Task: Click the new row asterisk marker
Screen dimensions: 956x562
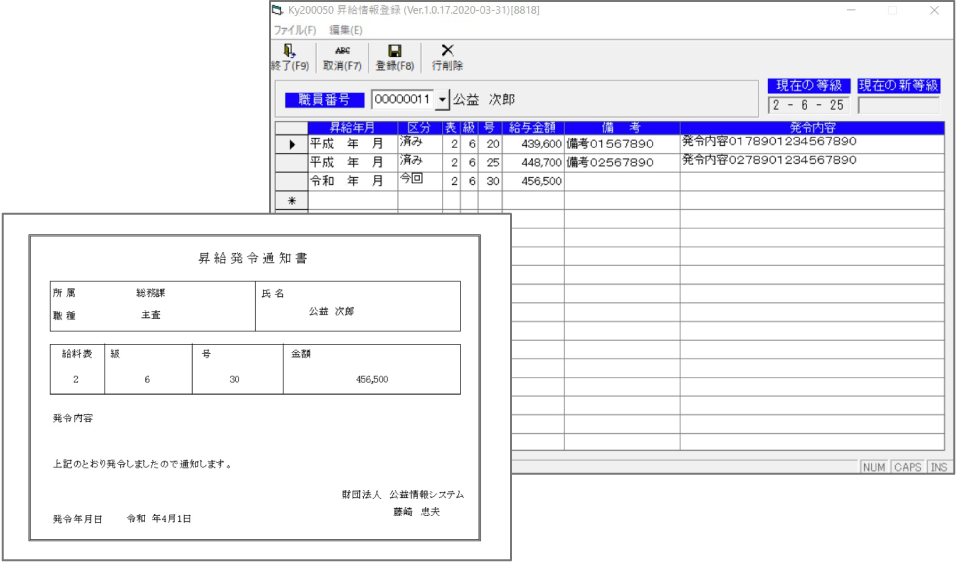Action: (x=291, y=200)
